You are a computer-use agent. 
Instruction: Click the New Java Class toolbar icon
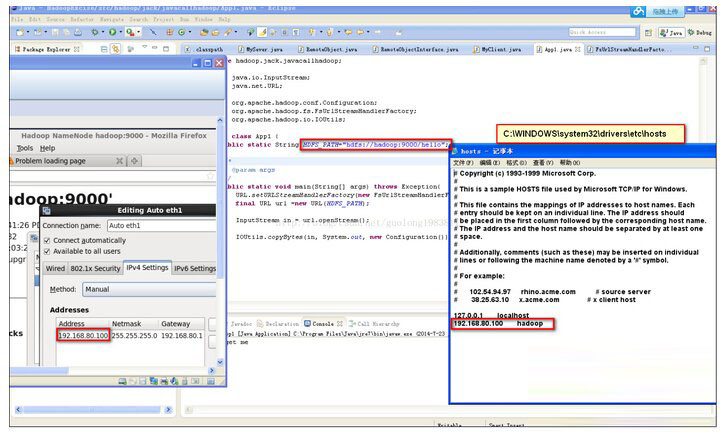pos(181,32)
